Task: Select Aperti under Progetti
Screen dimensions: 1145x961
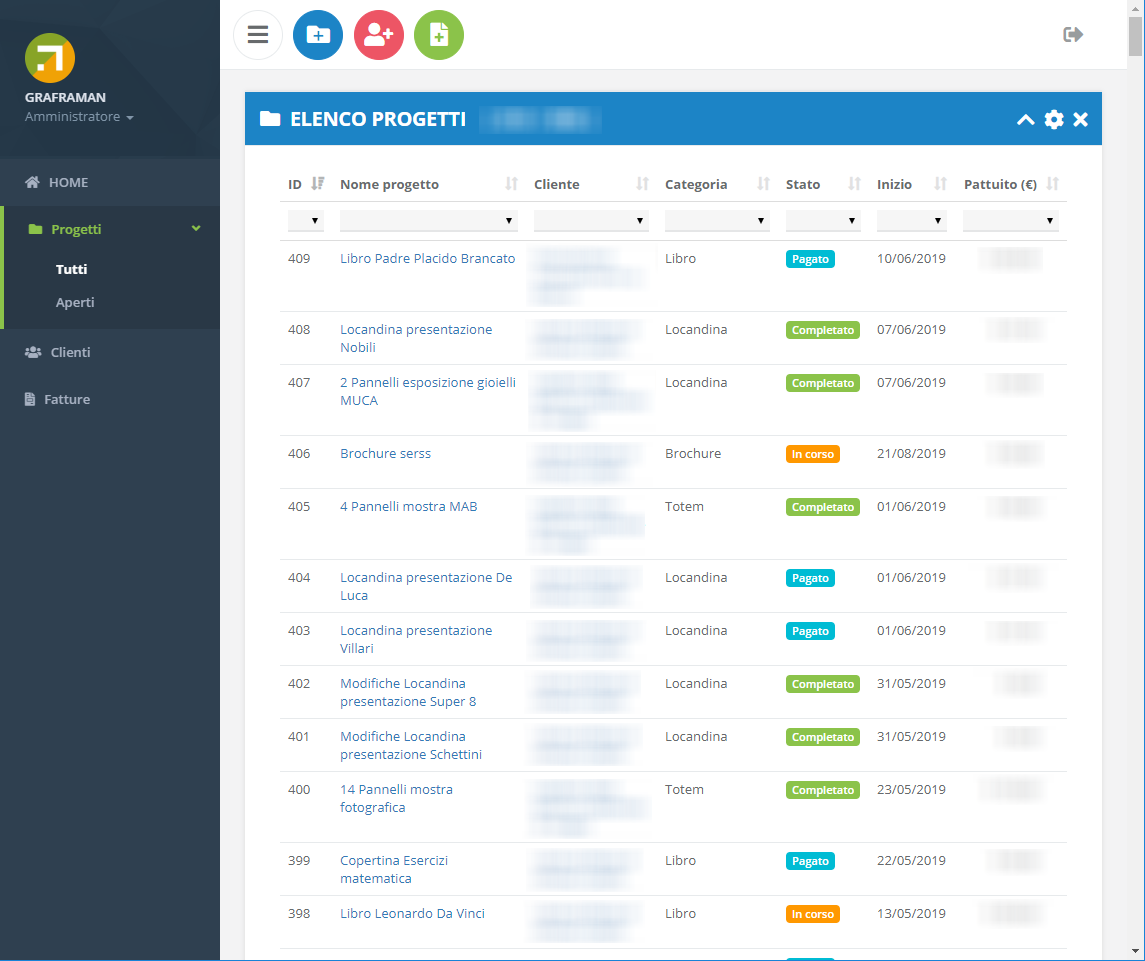Action: pyautogui.click(x=74, y=302)
